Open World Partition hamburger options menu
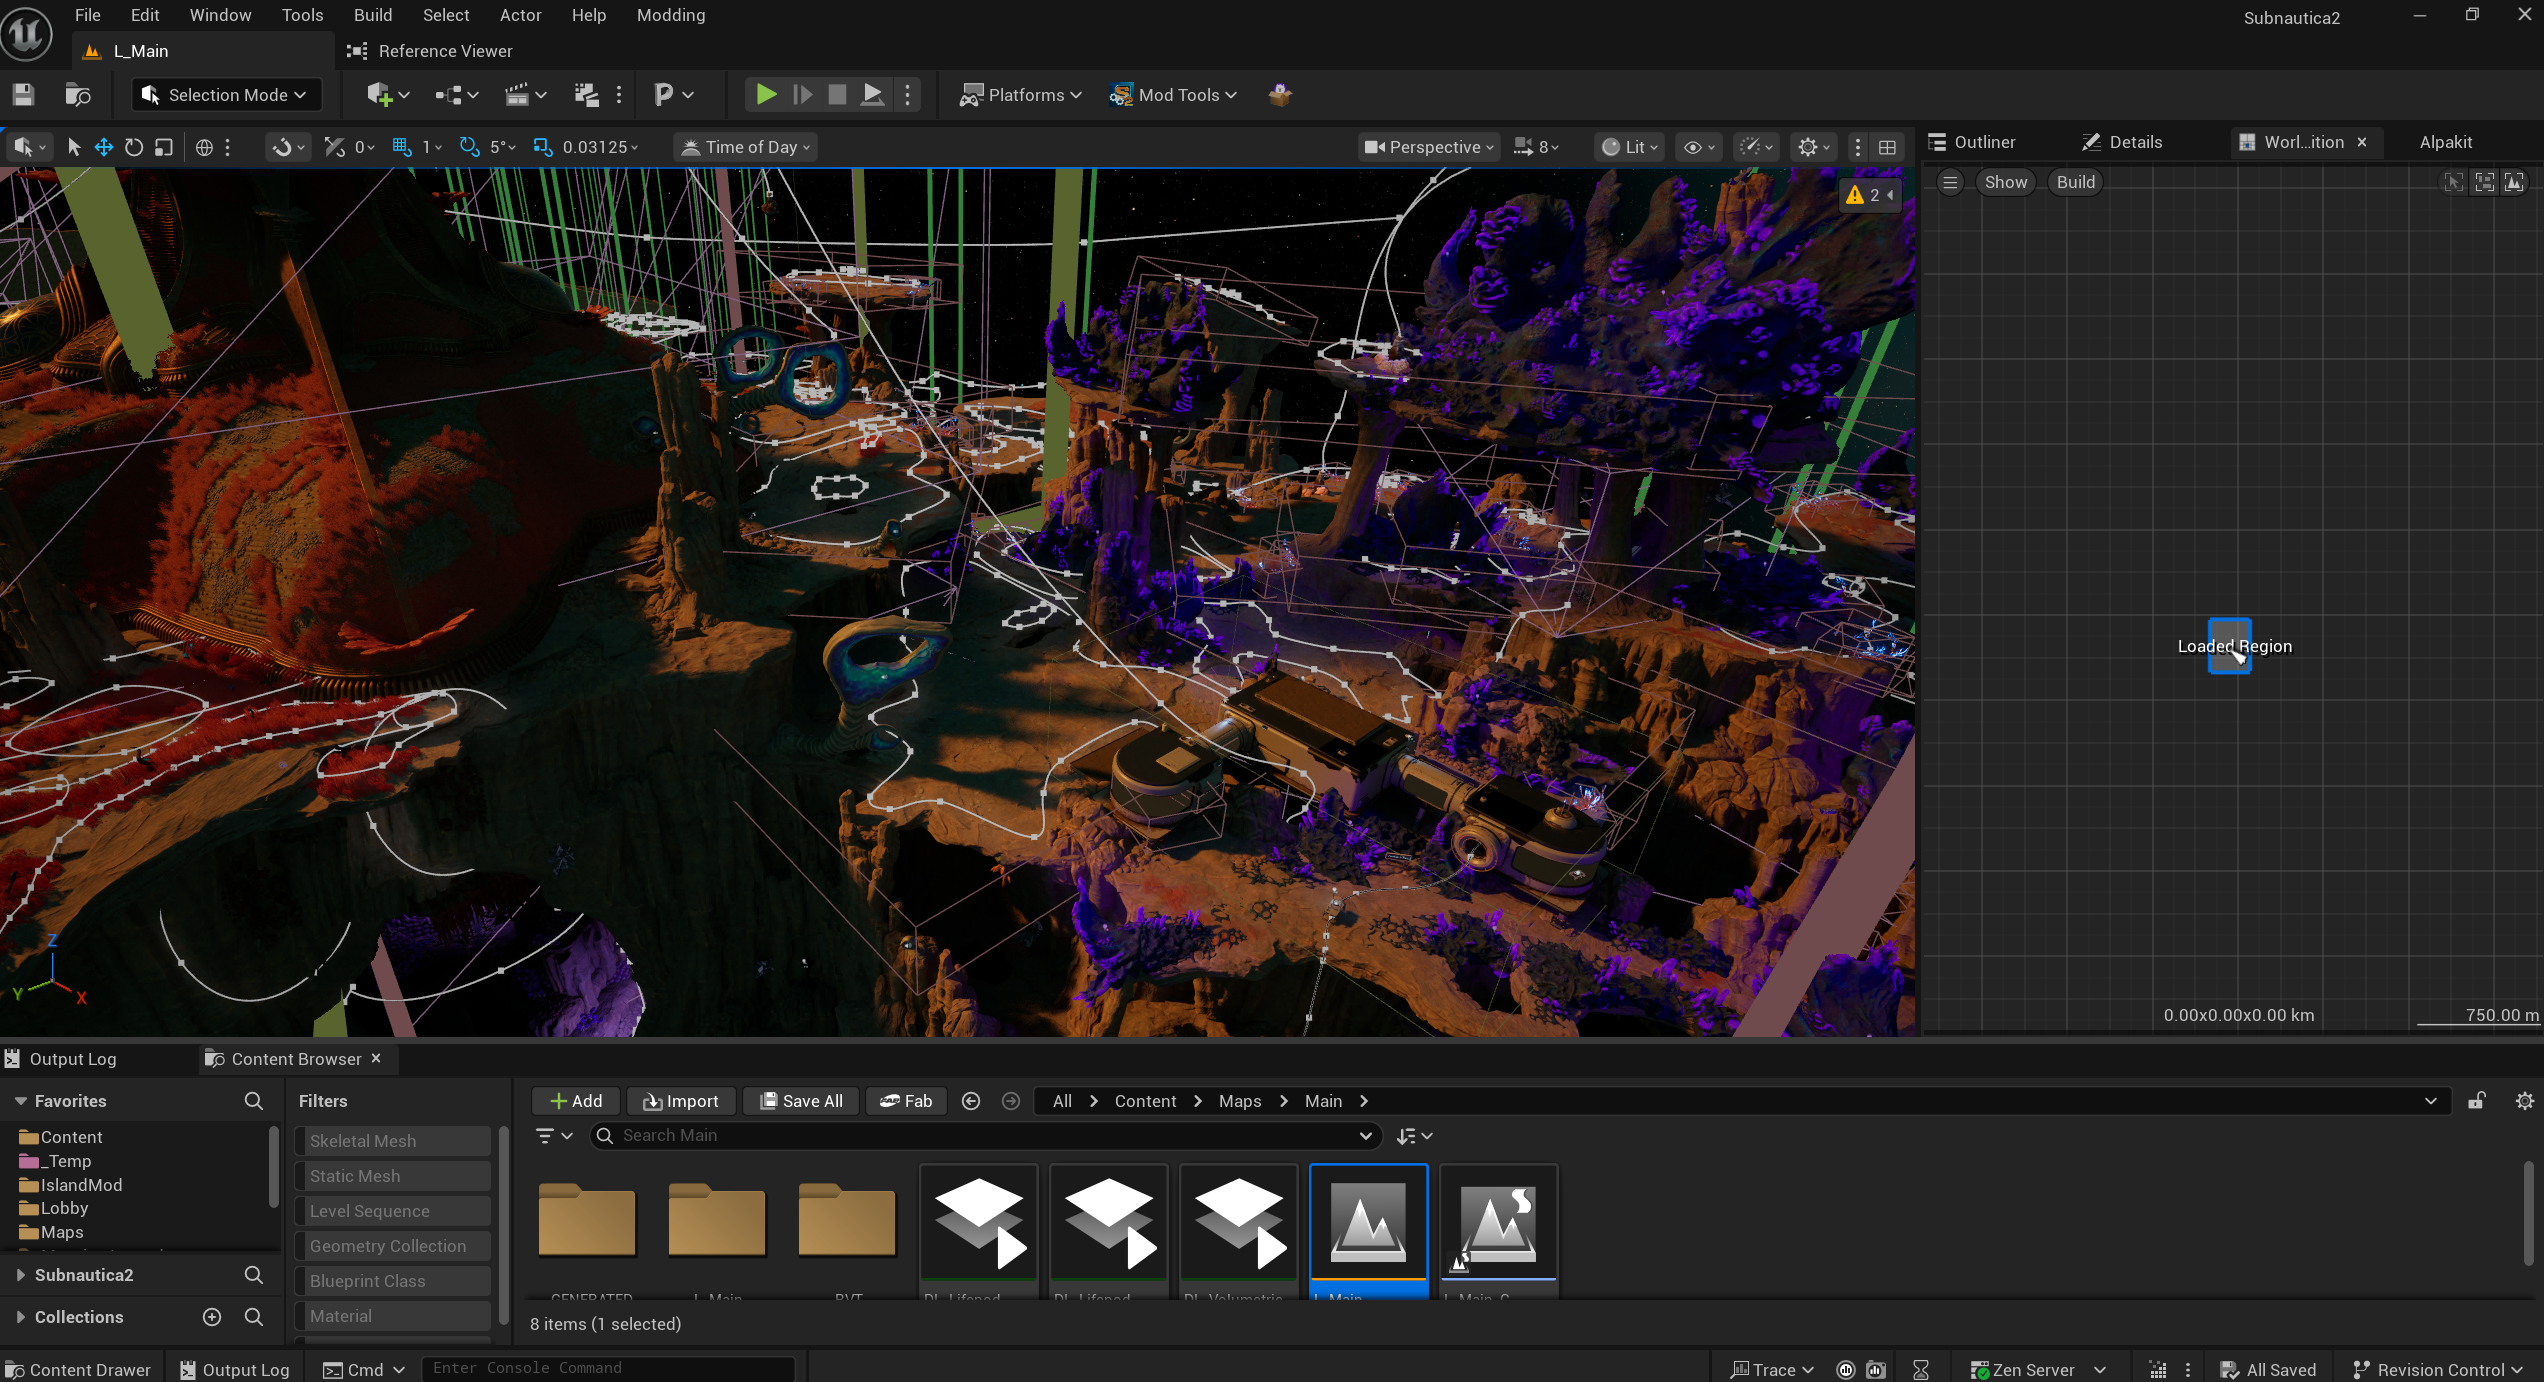 click(x=1950, y=182)
